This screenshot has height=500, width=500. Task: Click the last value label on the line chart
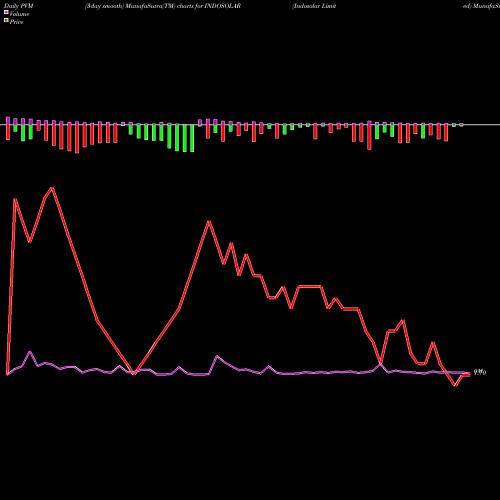pos(480,372)
